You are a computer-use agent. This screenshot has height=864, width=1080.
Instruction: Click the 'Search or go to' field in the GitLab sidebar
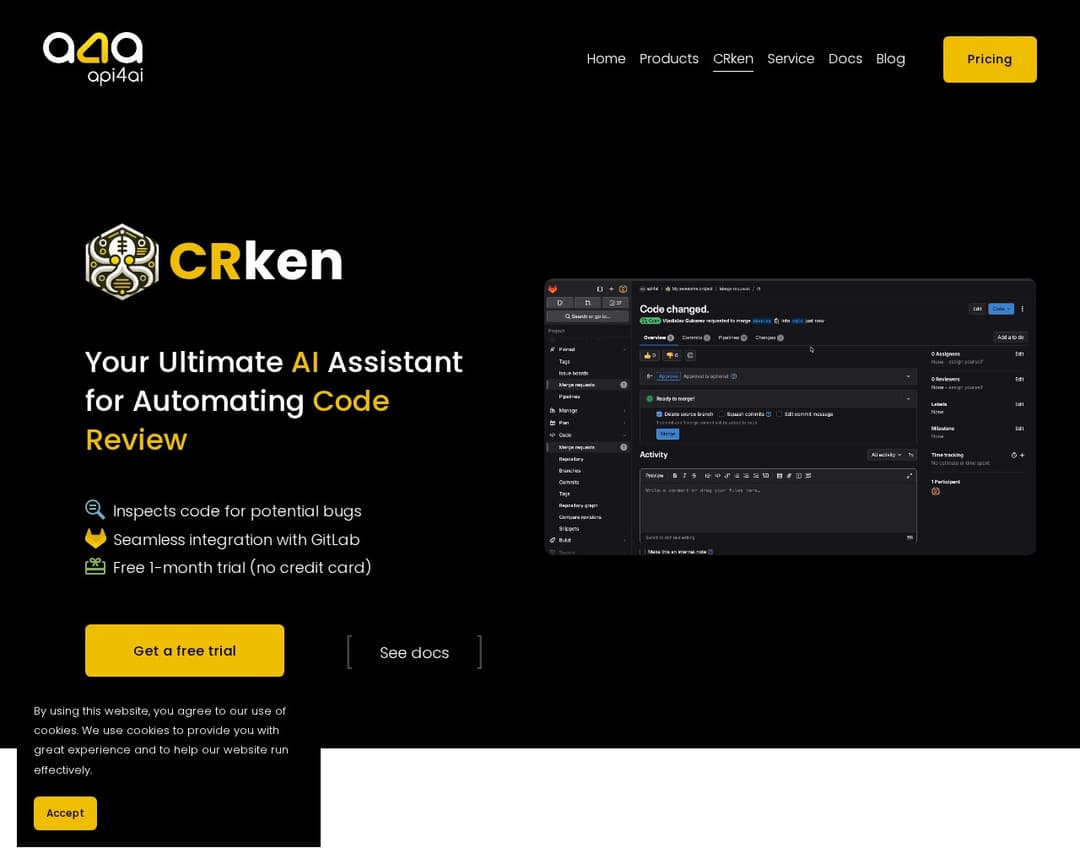click(x=588, y=316)
